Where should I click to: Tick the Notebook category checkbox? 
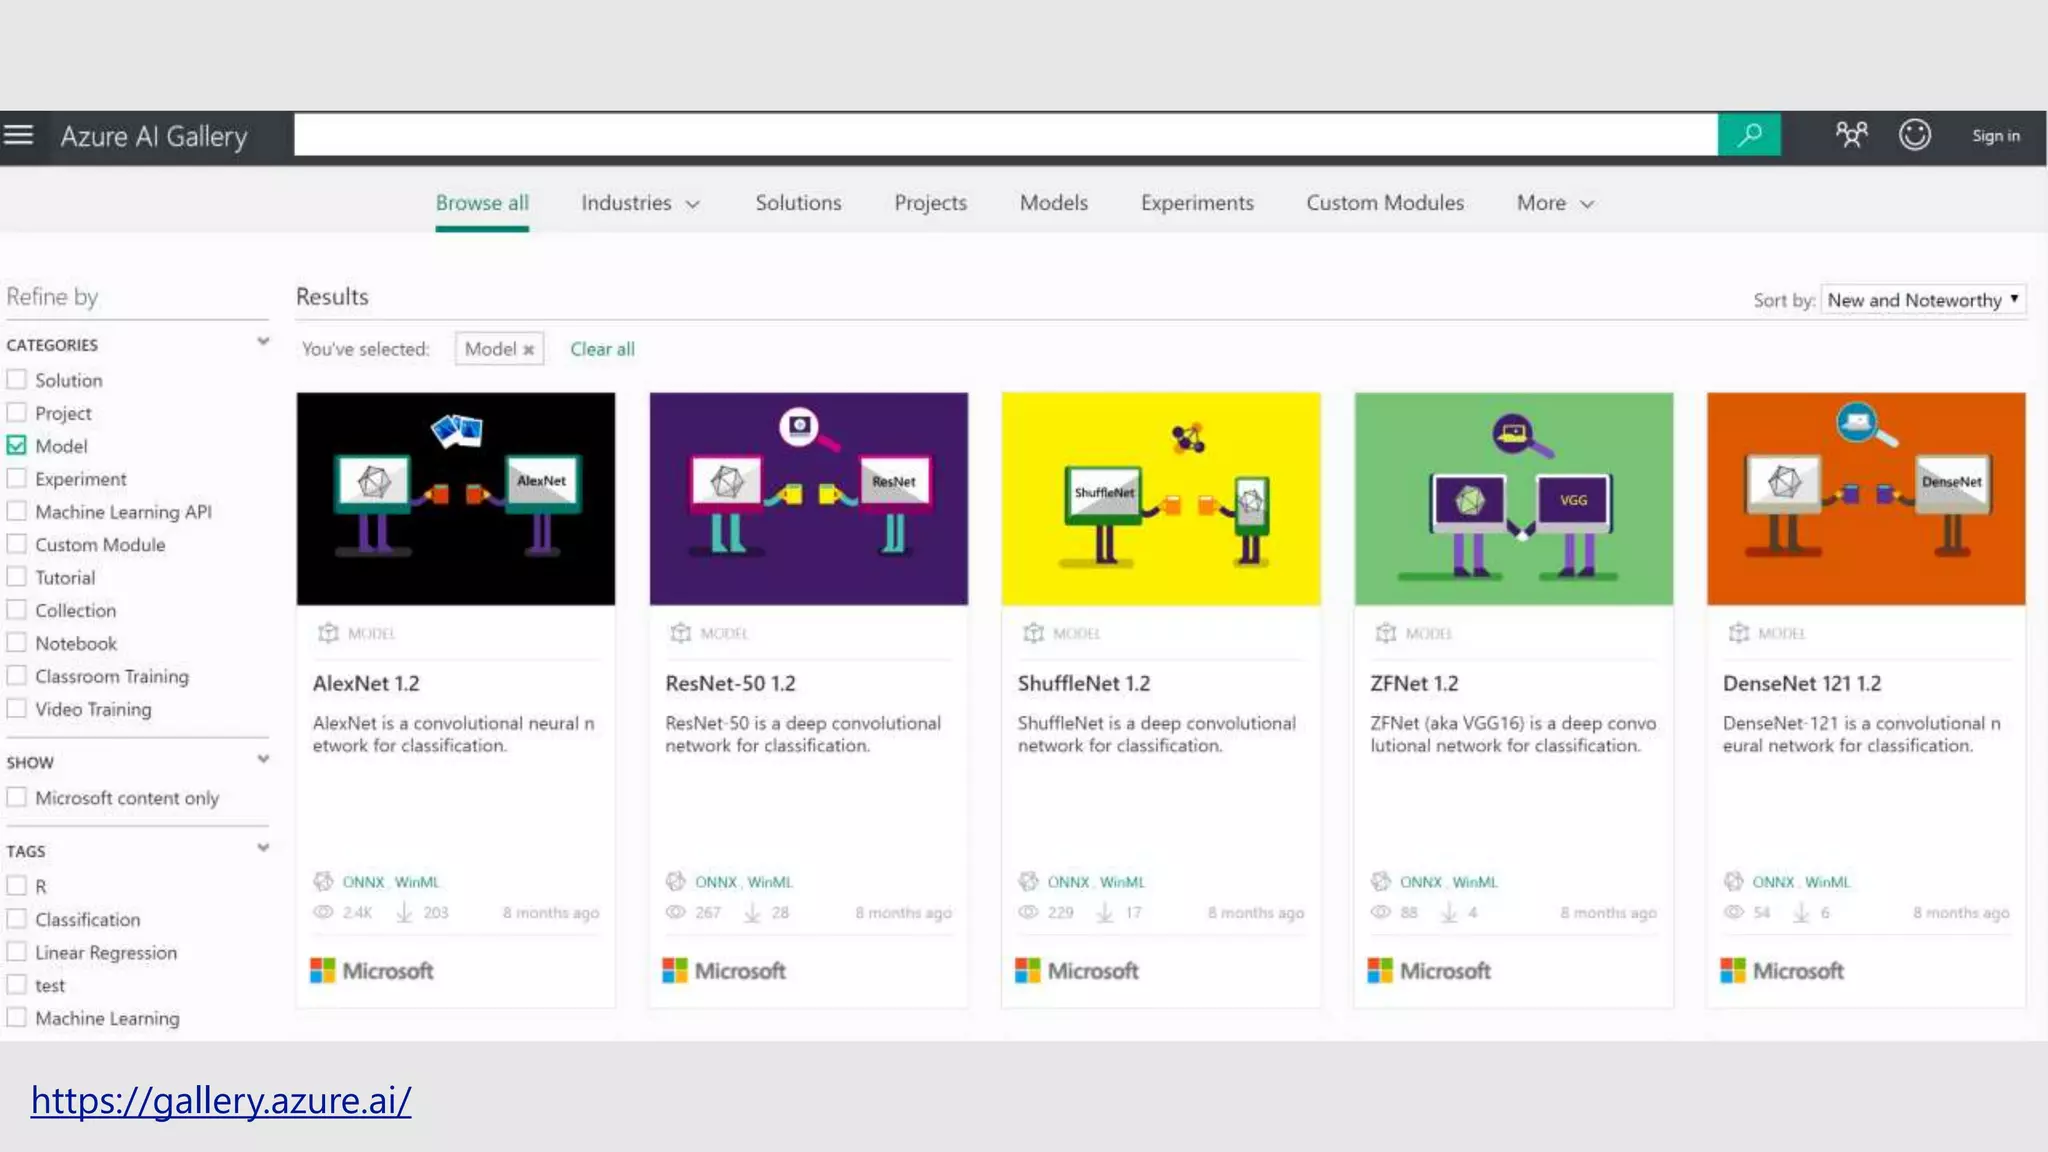[16, 642]
